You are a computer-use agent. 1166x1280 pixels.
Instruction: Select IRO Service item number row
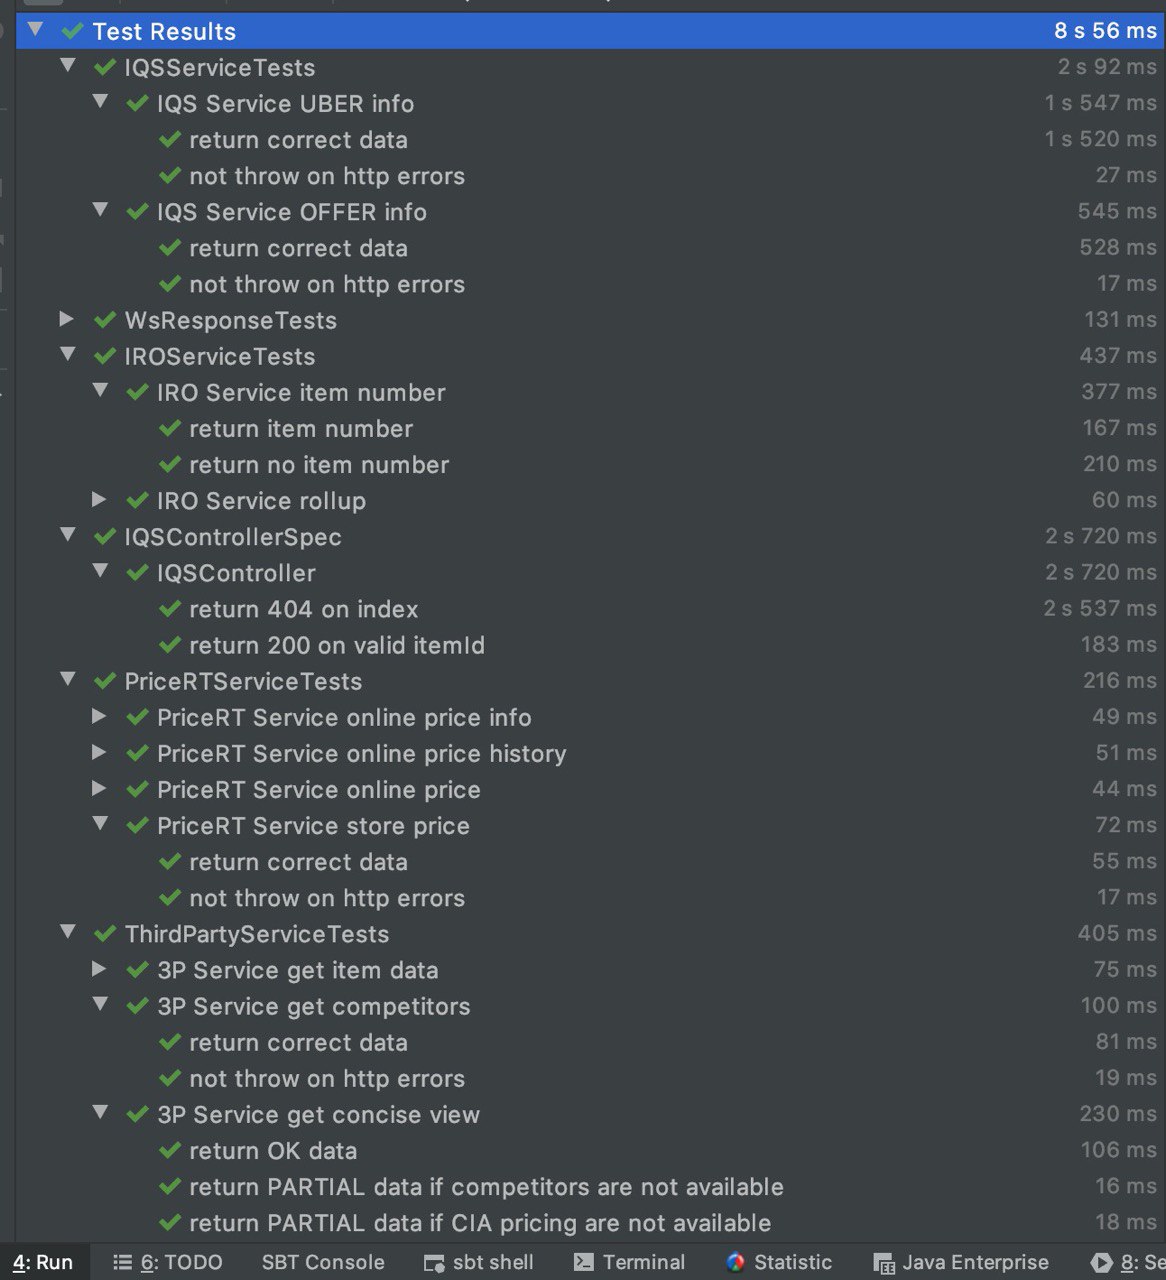(x=590, y=392)
